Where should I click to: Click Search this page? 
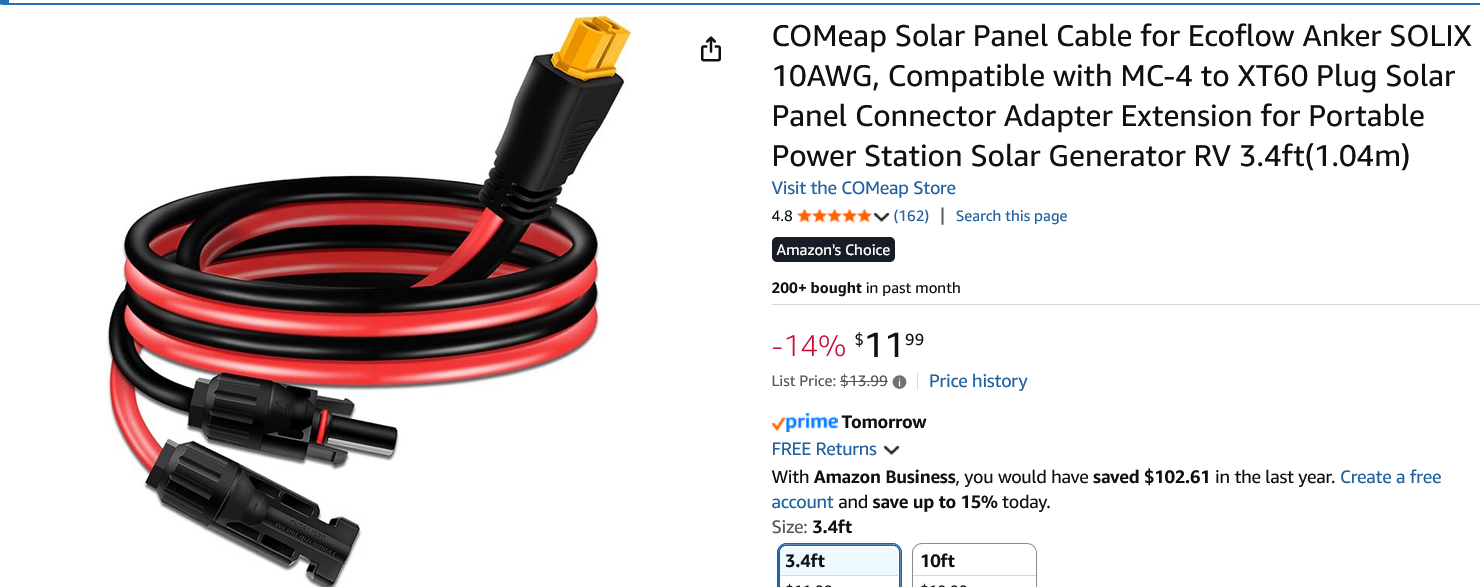1011,215
